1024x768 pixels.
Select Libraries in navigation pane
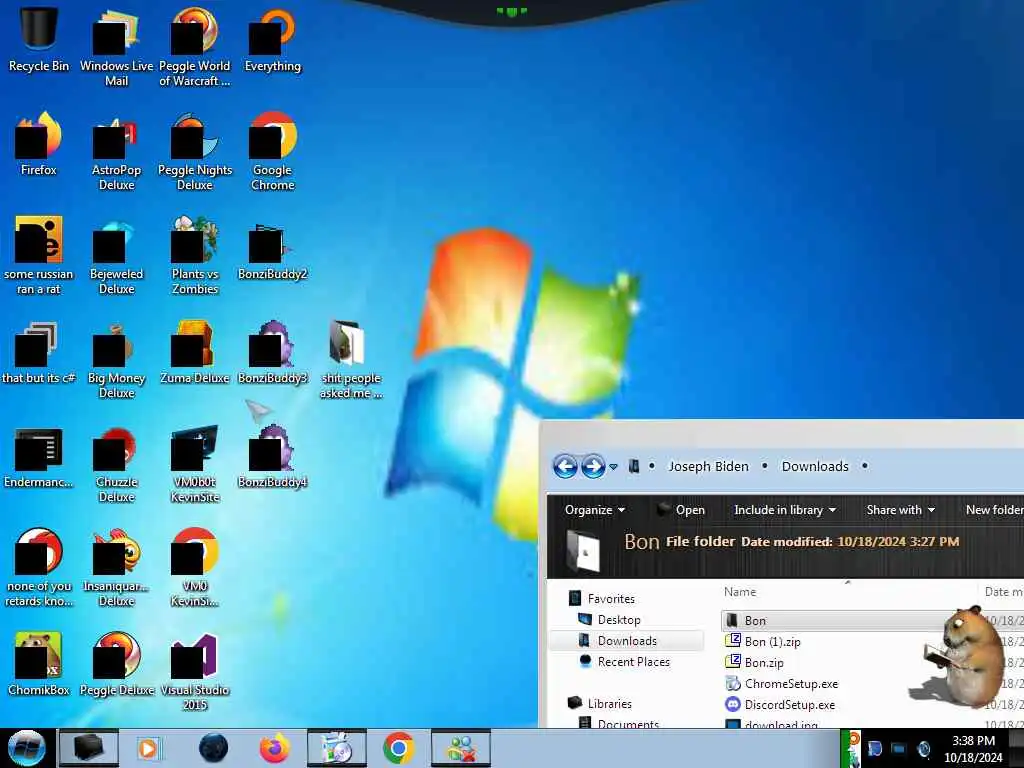600,703
